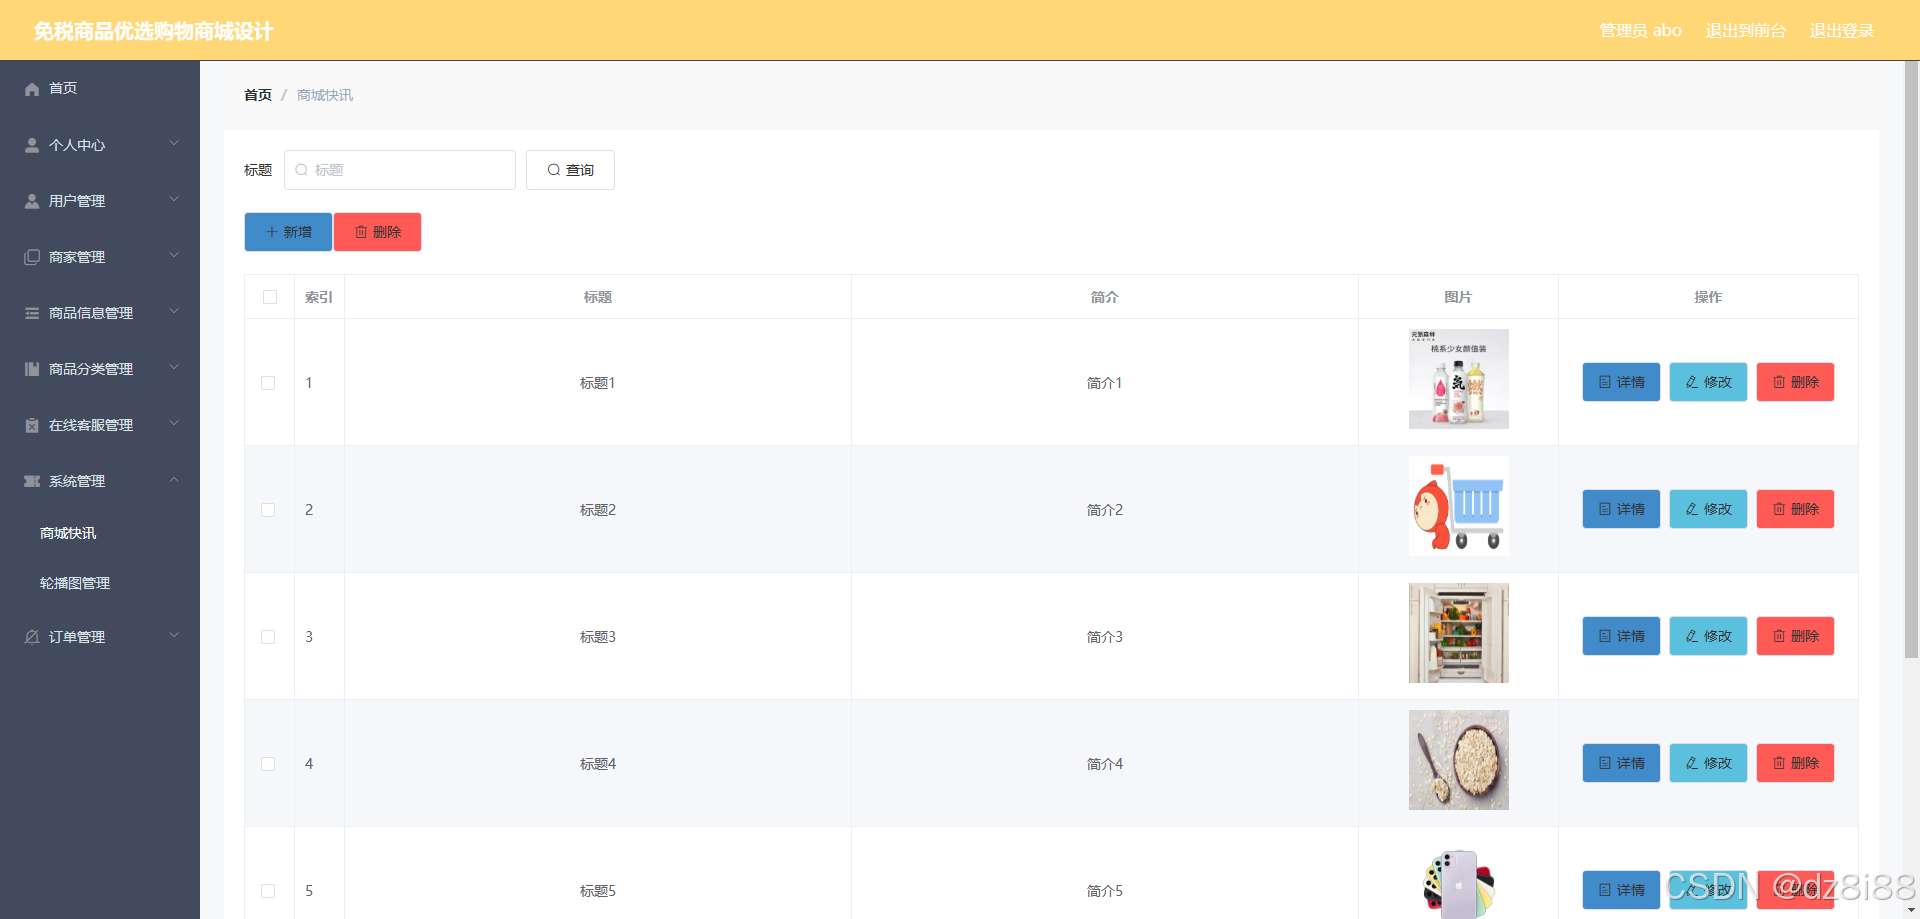Check the checkbox for row 3
The height and width of the screenshot is (919, 1920).
[268, 636]
